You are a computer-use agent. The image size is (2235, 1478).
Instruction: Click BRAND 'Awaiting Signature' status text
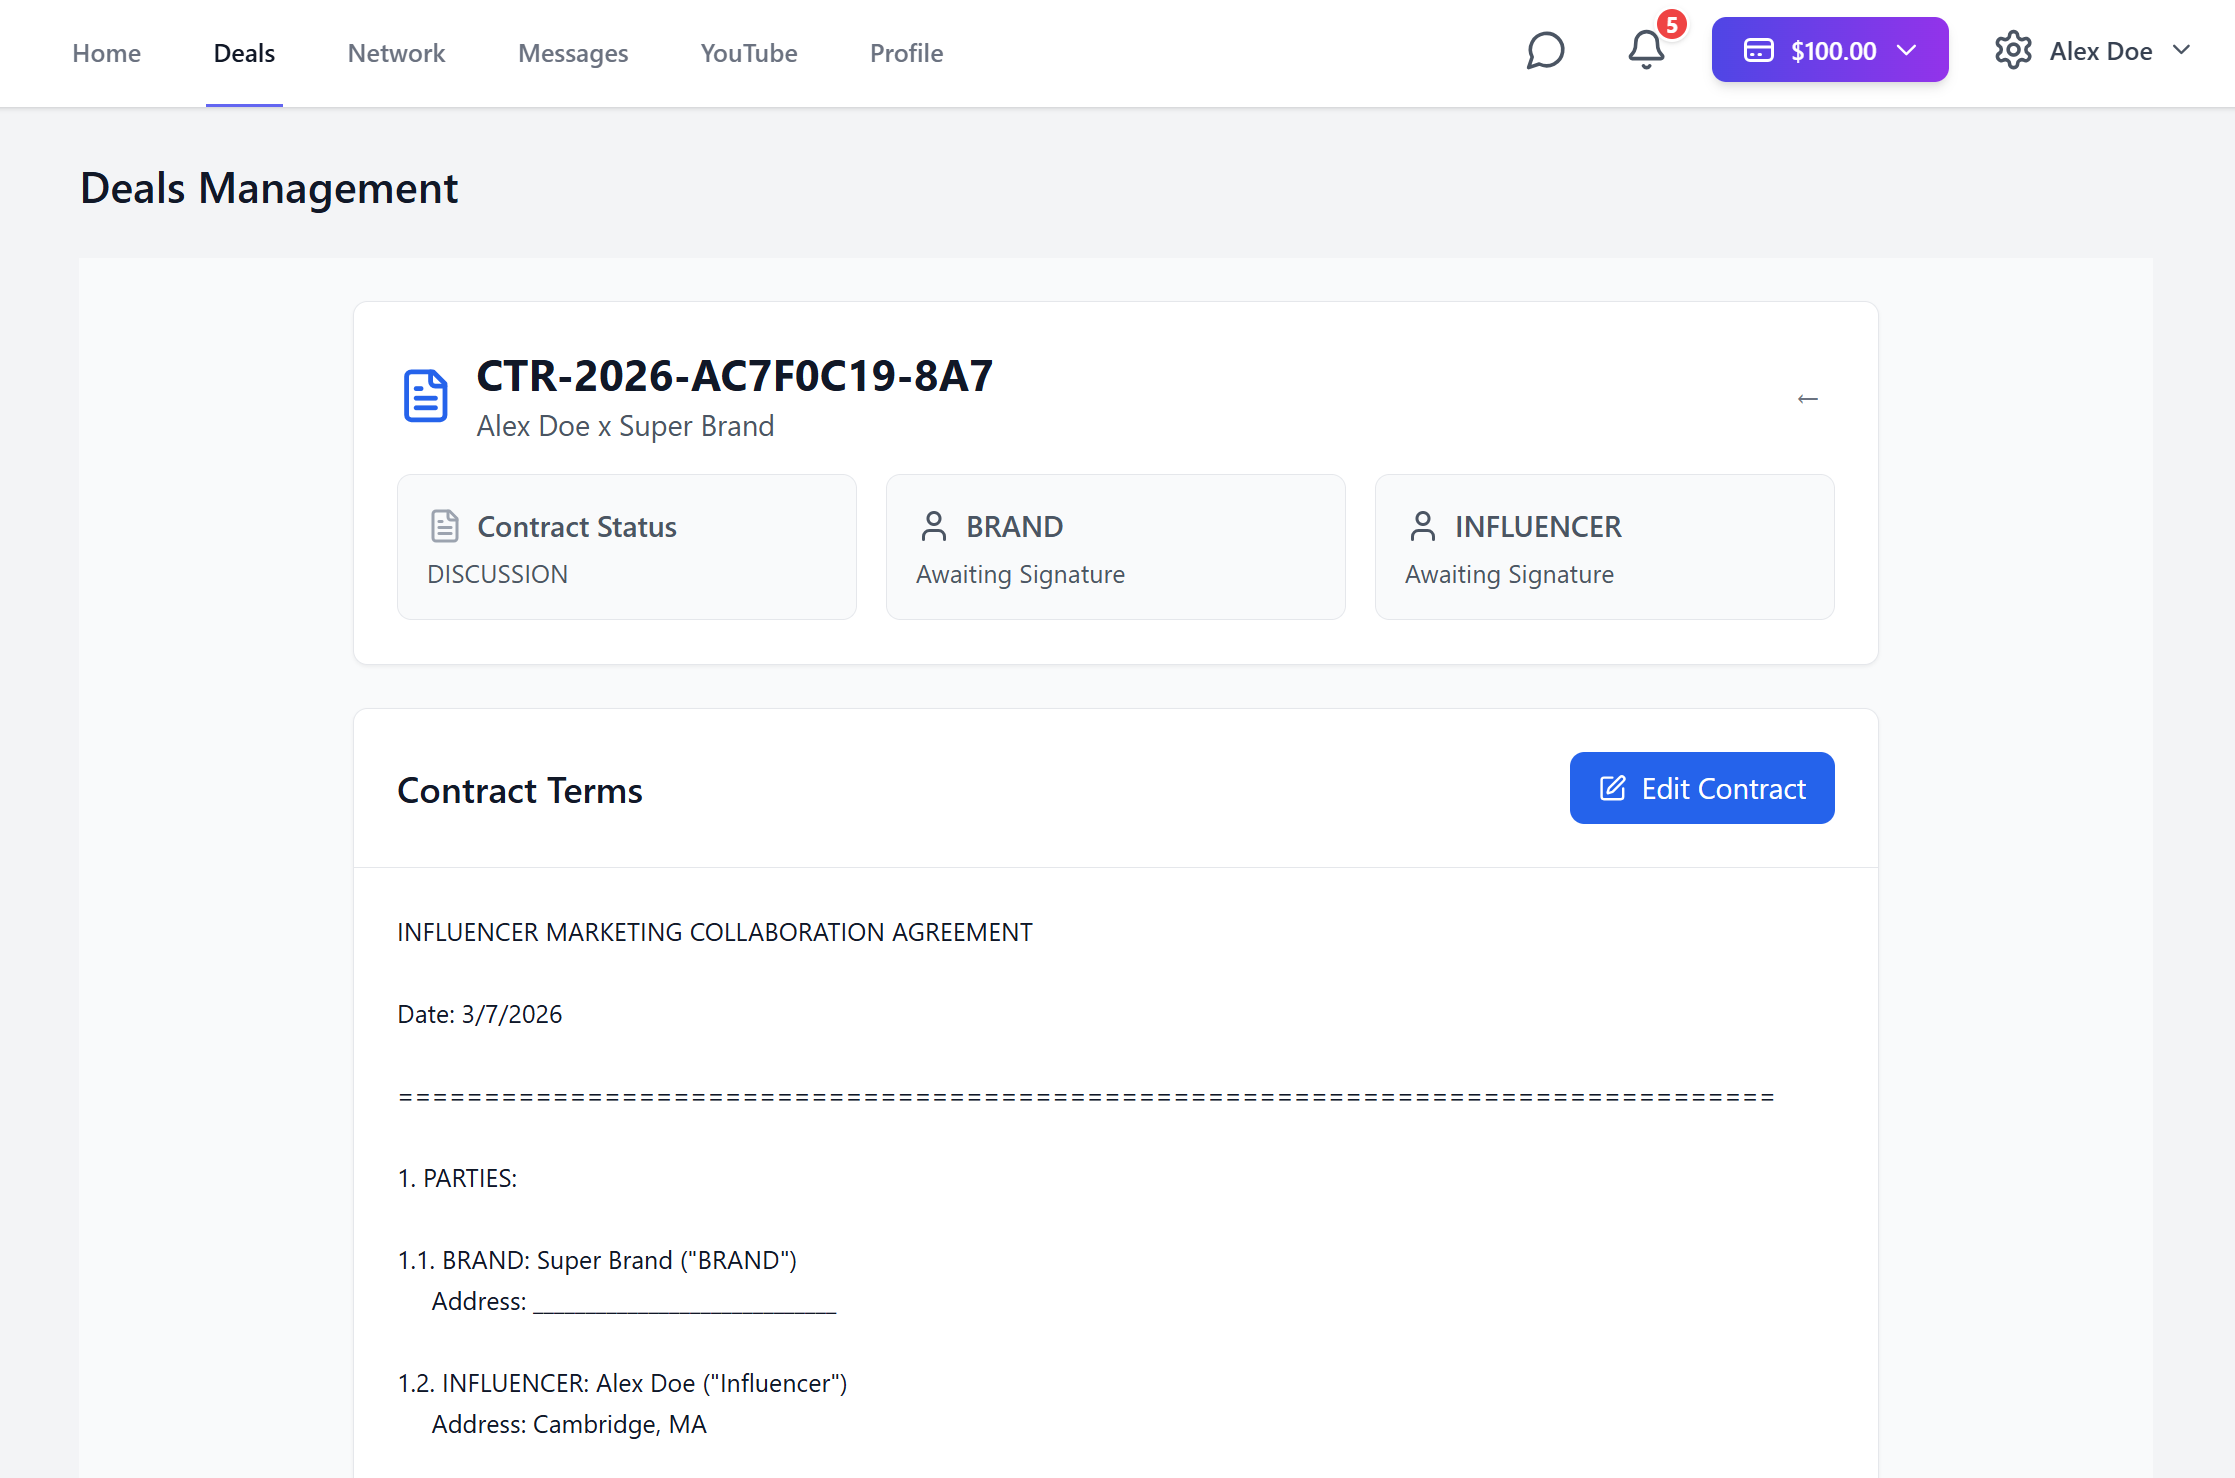1020,575
